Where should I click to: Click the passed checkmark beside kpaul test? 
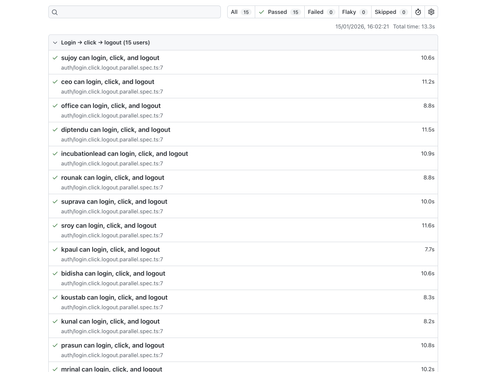click(55, 250)
